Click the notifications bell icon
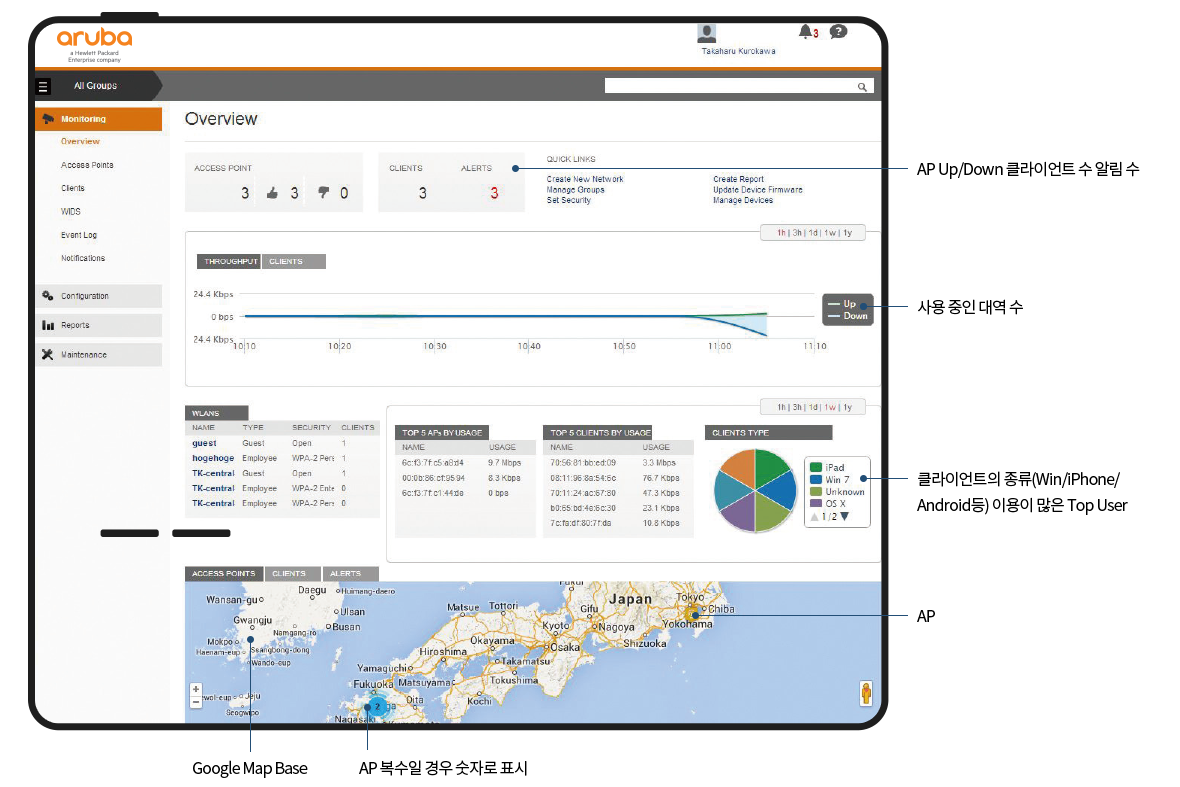The width and height of the screenshot is (1180, 787). click(805, 32)
